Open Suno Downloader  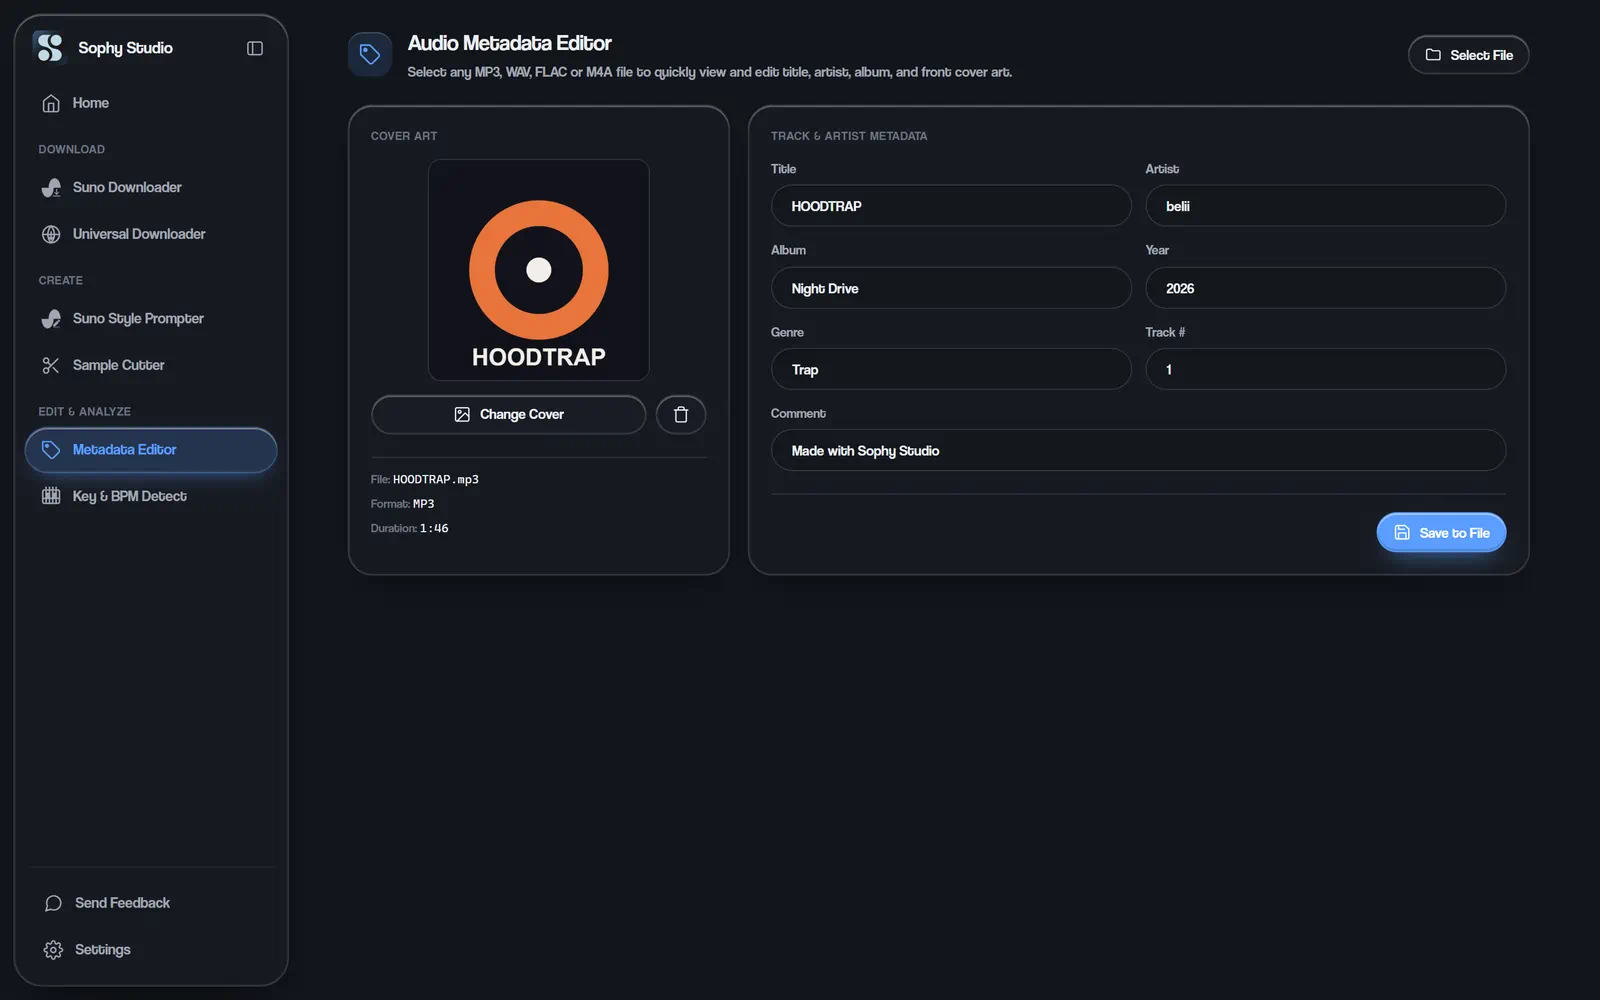(151, 187)
